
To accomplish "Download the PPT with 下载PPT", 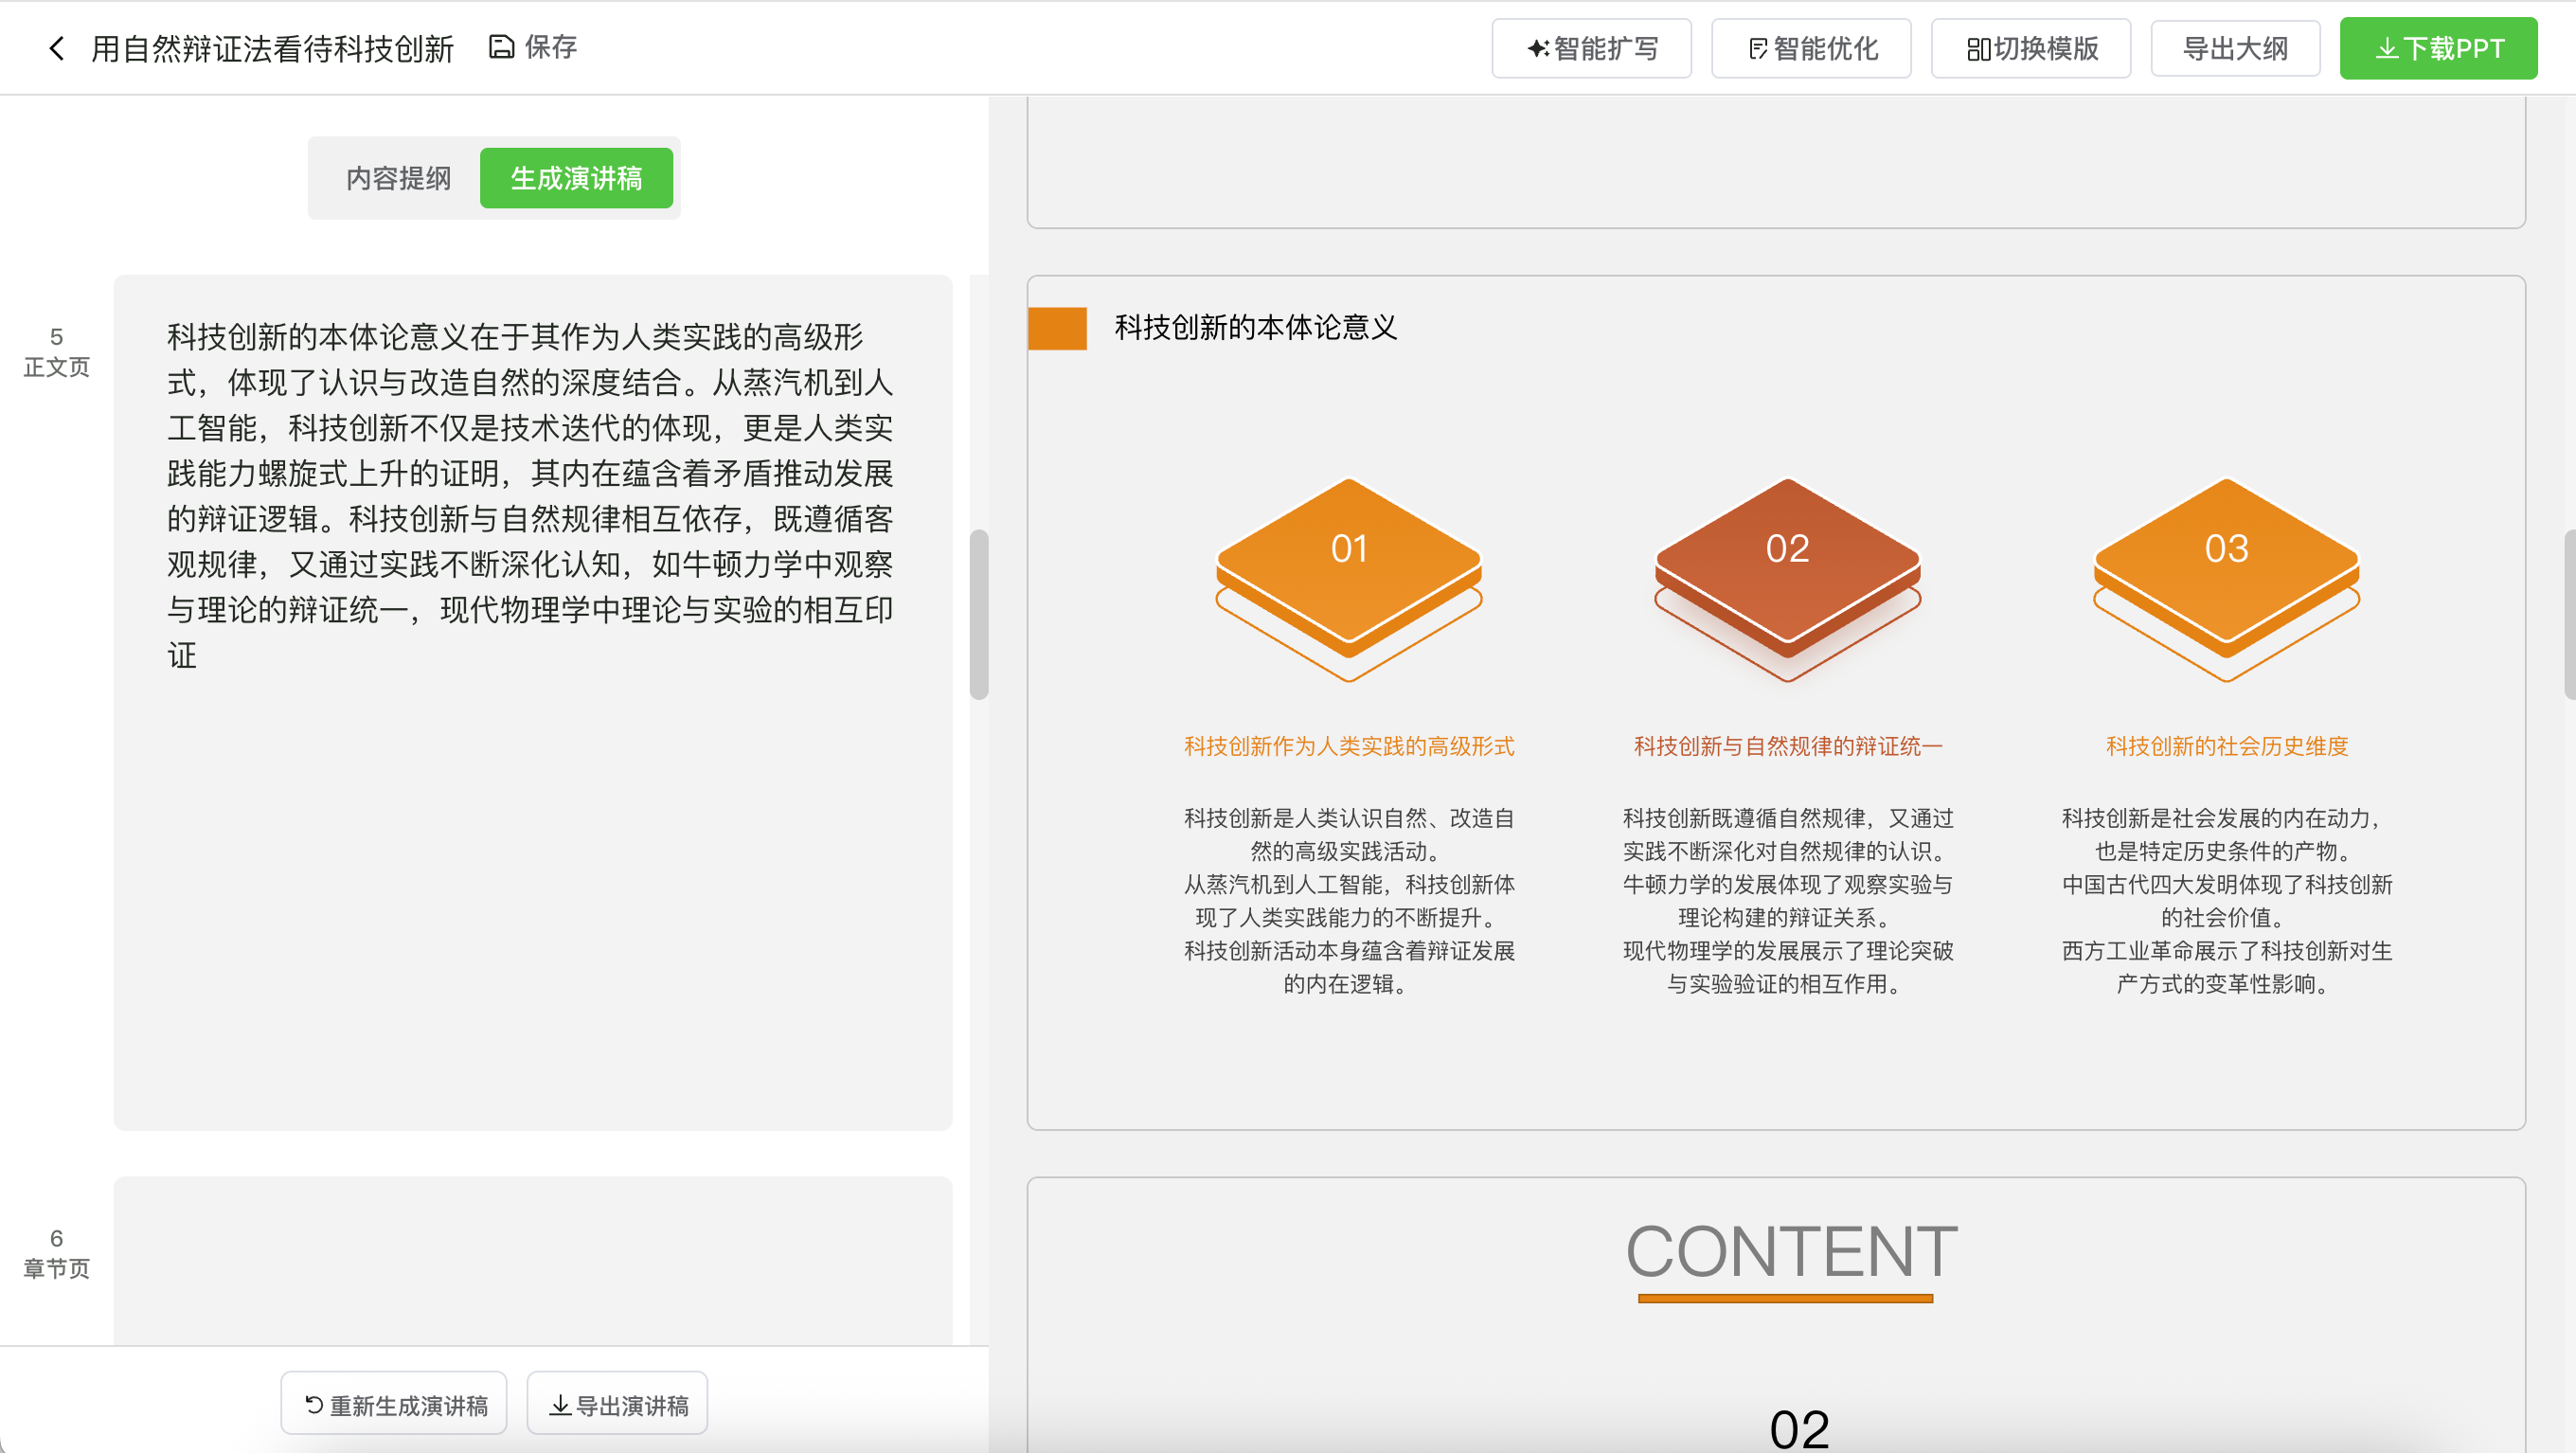I will (2438, 47).
